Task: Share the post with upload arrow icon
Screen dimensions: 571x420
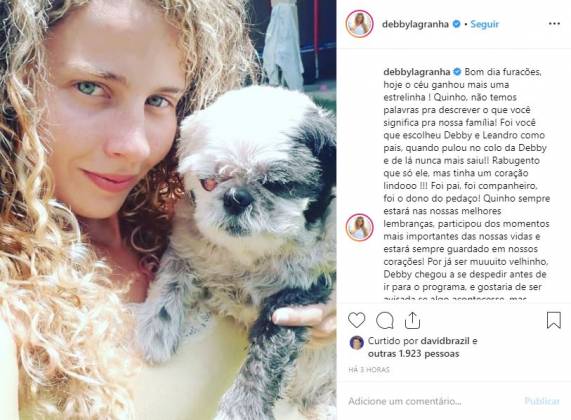Action: (x=413, y=320)
